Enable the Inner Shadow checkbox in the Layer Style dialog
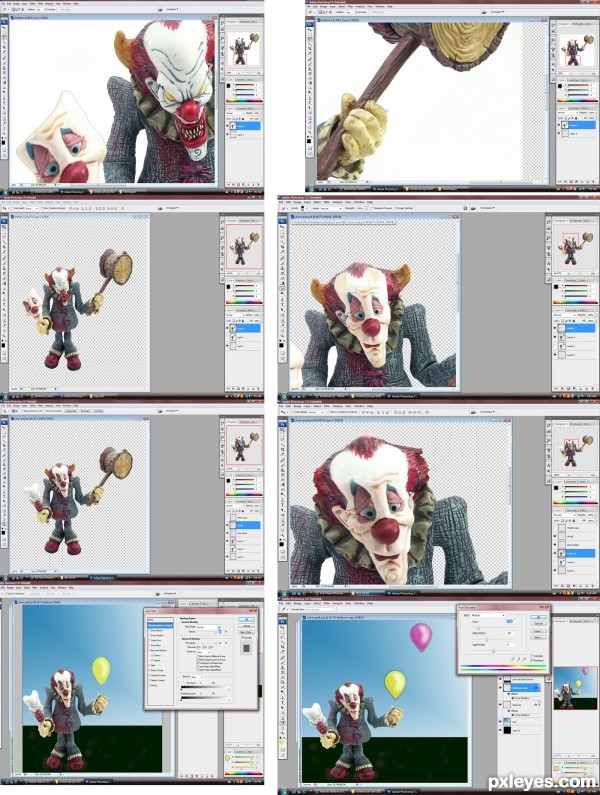Screen dimensions: 600x795 tap(150, 635)
